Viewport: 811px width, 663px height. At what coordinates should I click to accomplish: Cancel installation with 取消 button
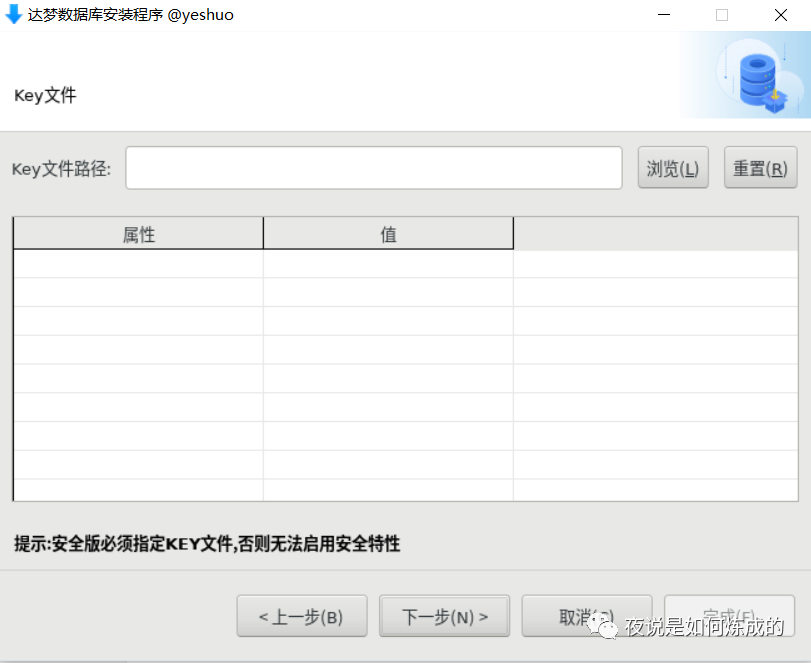point(587,616)
